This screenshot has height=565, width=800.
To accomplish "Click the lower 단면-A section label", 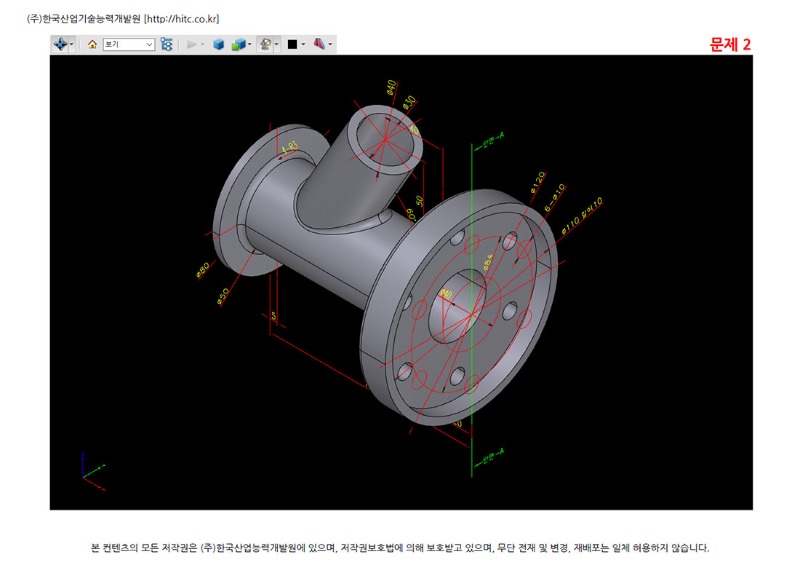I will 493,456.
